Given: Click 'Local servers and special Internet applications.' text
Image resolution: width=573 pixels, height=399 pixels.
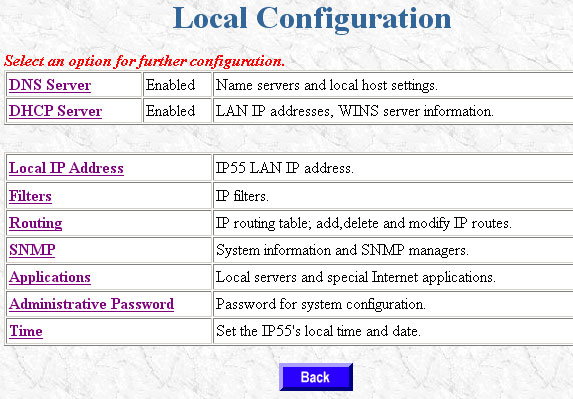Looking at the screenshot, I should (x=356, y=277).
